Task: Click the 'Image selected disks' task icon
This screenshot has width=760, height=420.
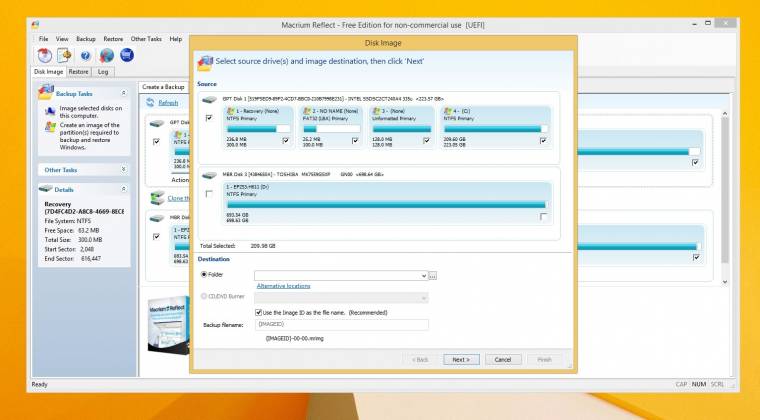Action: tap(50, 111)
